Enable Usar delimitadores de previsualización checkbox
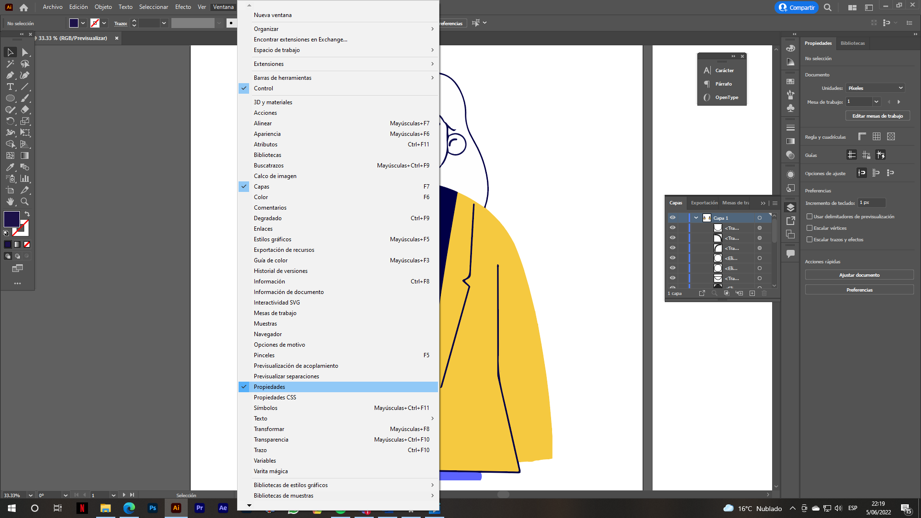Screen dimensions: 921x518 (x=810, y=217)
